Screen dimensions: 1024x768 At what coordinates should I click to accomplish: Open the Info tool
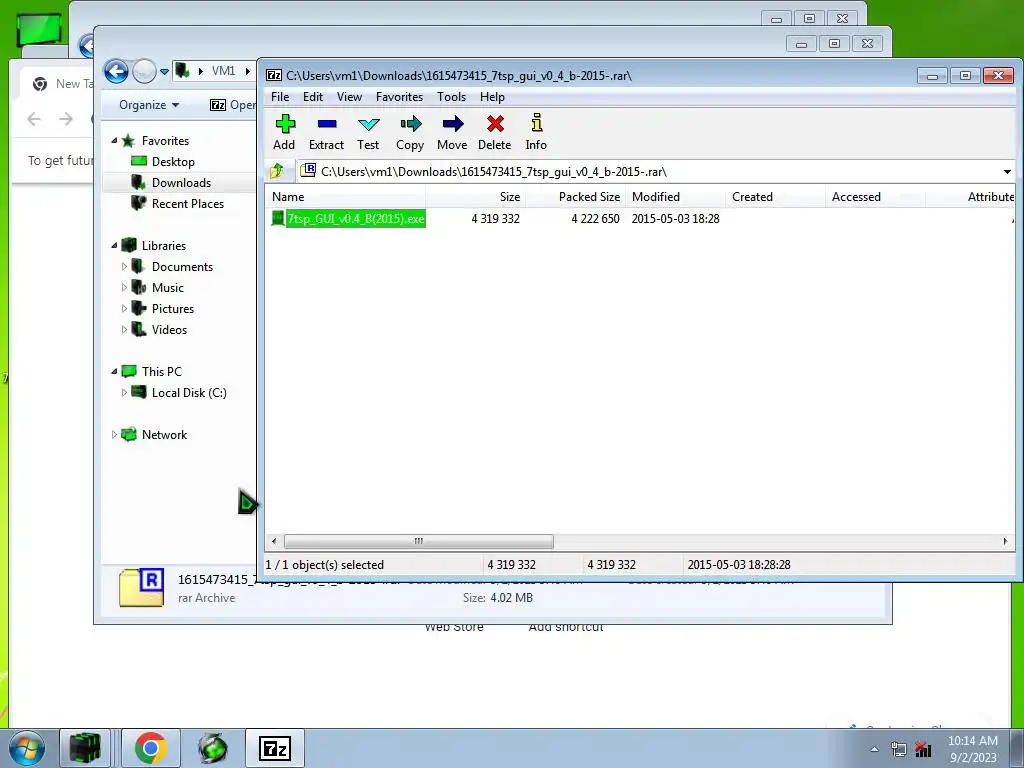click(536, 133)
